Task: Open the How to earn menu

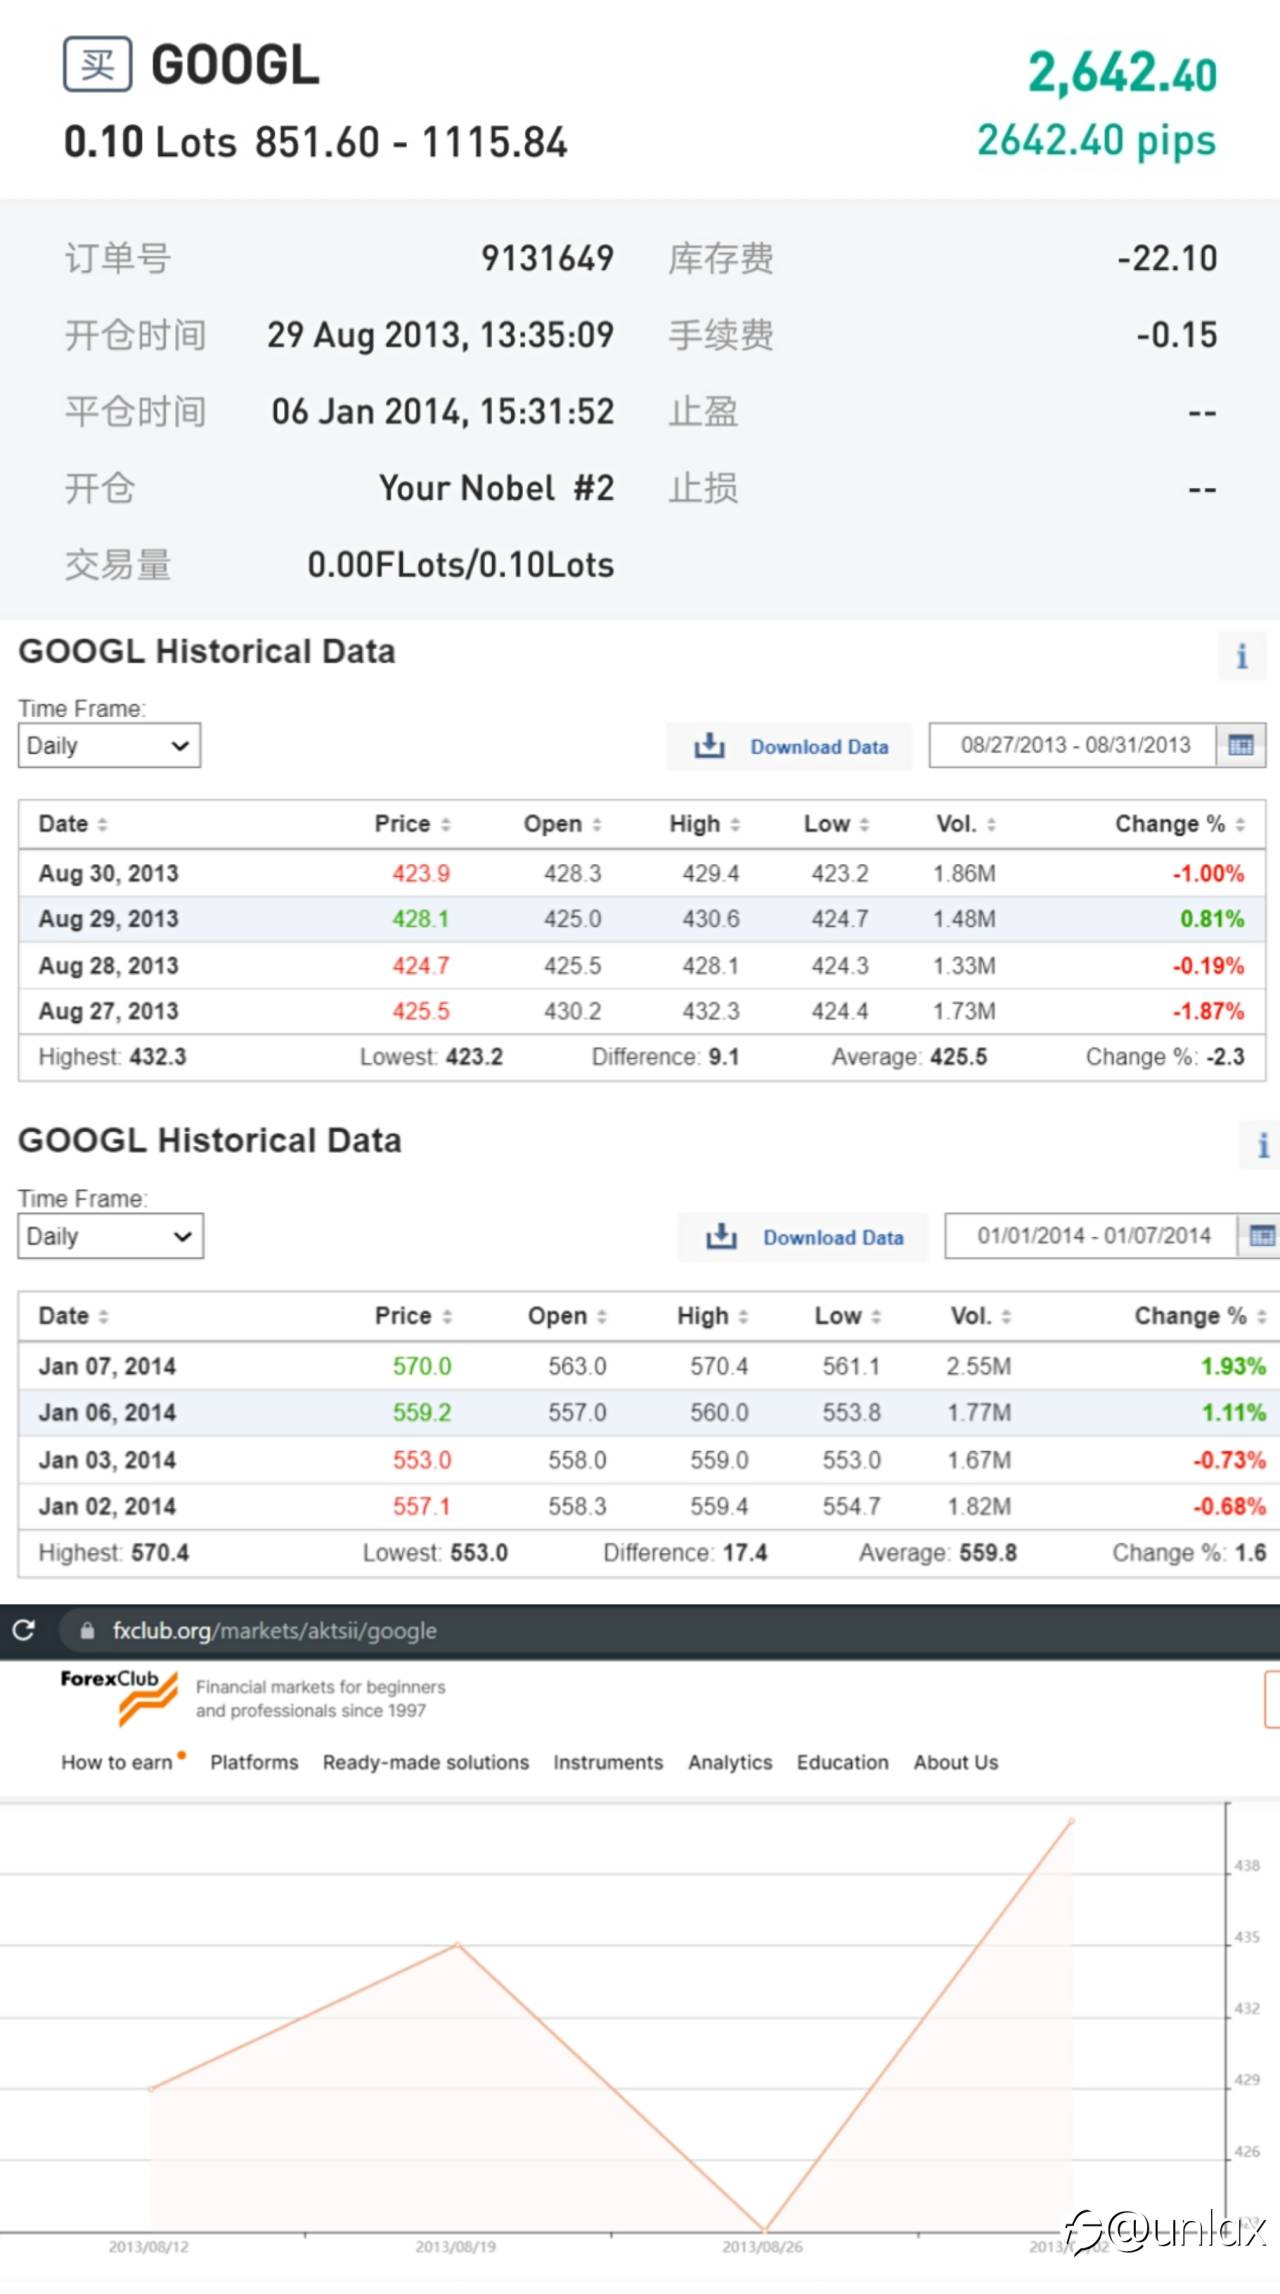Action: pyautogui.click(x=117, y=1762)
